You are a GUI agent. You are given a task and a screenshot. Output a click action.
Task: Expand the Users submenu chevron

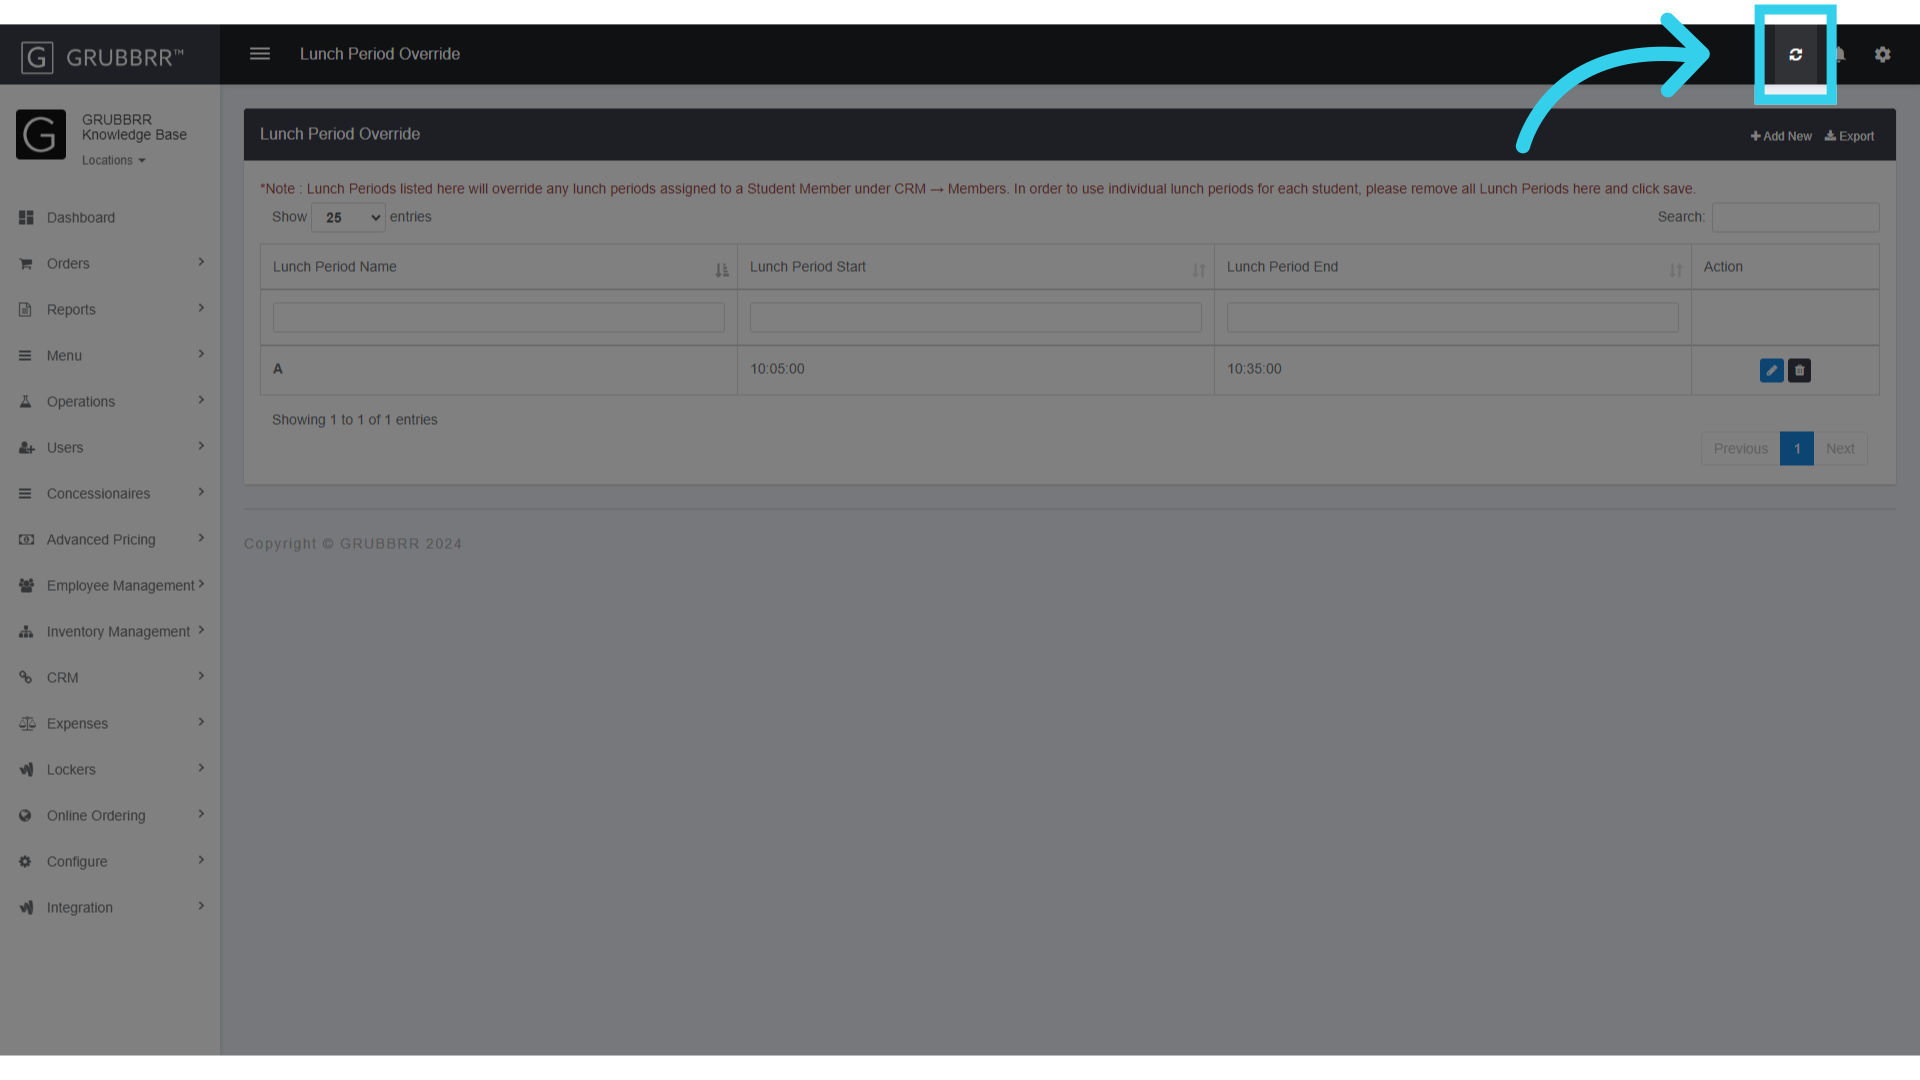tap(201, 446)
